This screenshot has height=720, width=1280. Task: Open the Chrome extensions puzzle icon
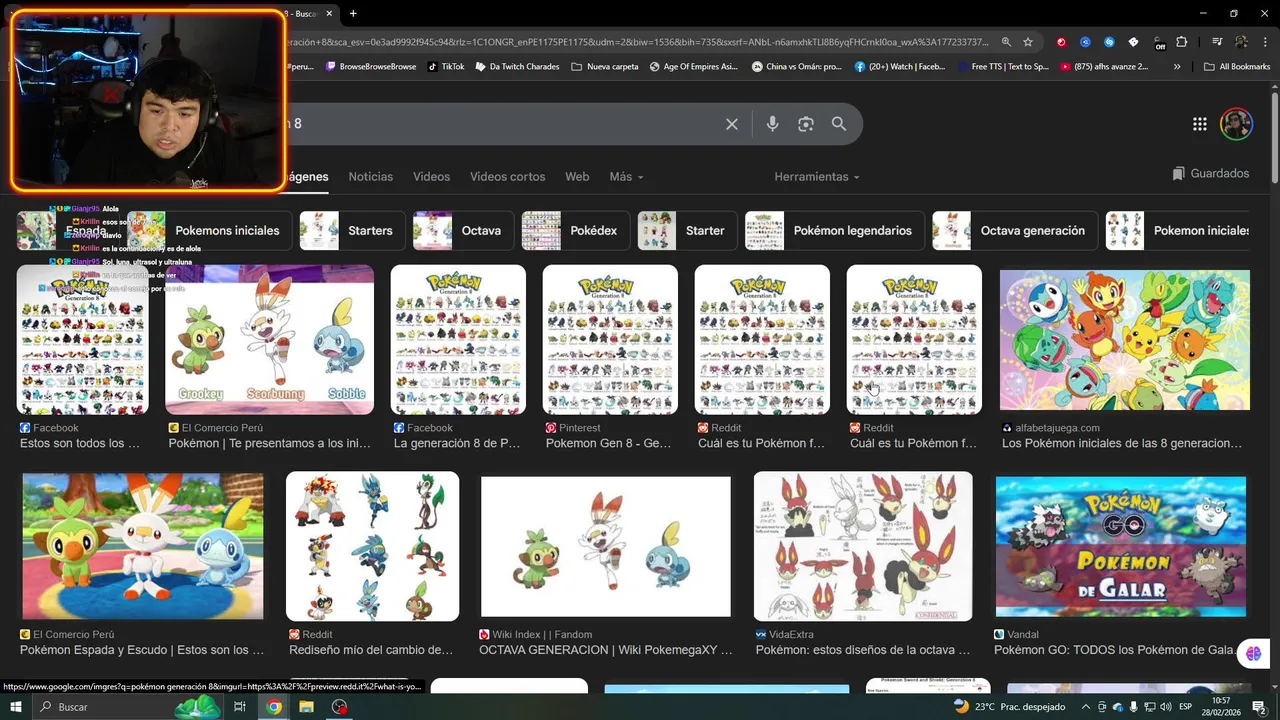tap(1182, 42)
